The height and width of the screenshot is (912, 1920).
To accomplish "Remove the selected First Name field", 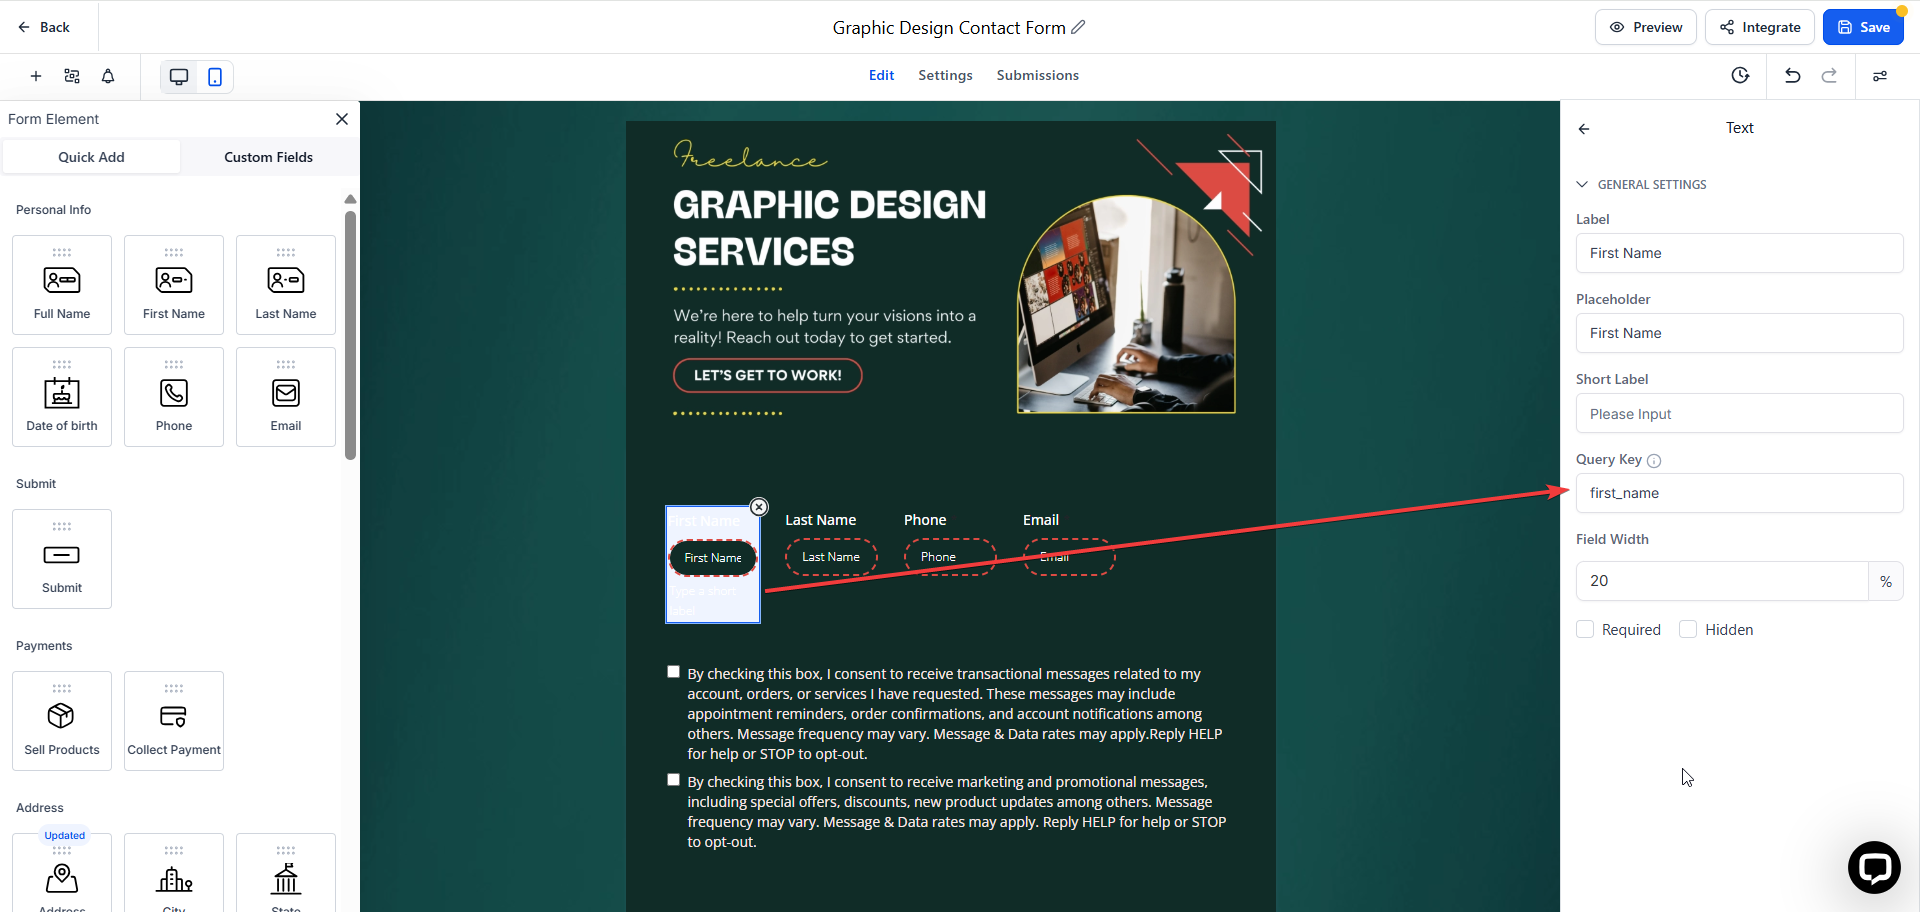I will (x=759, y=507).
